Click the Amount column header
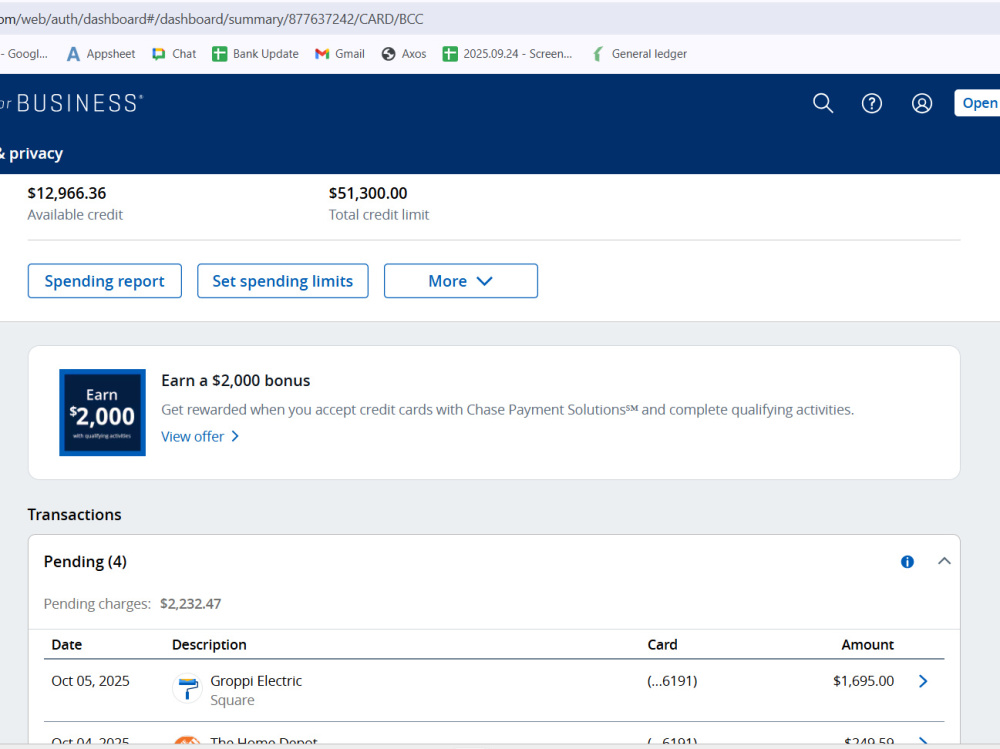This screenshot has height=749, width=1000. click(x=867, y=644)
